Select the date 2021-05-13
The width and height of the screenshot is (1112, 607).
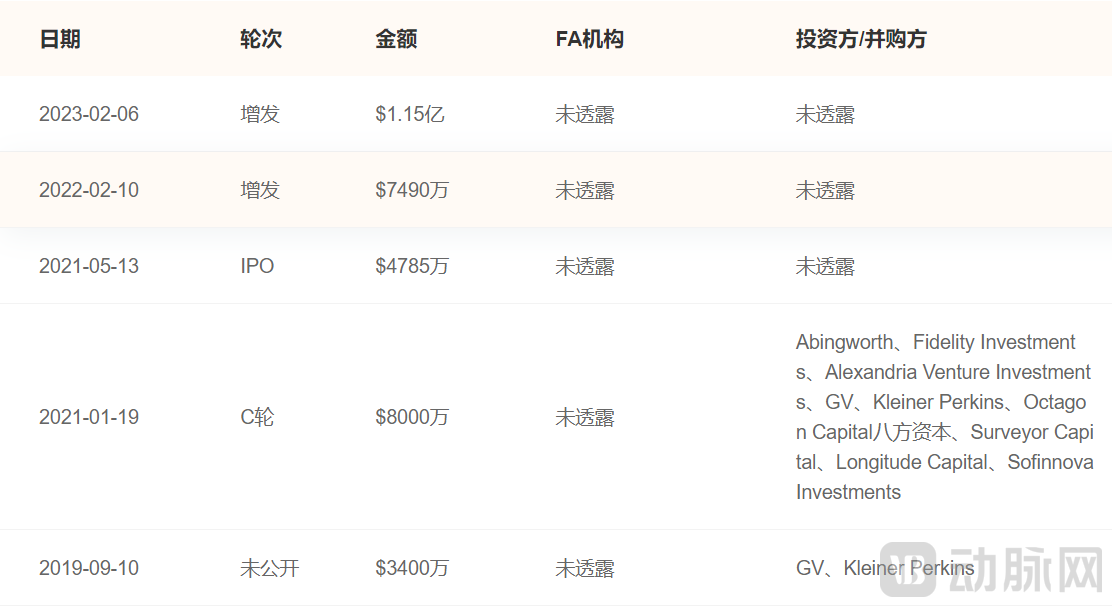click(x=89, y=266)
